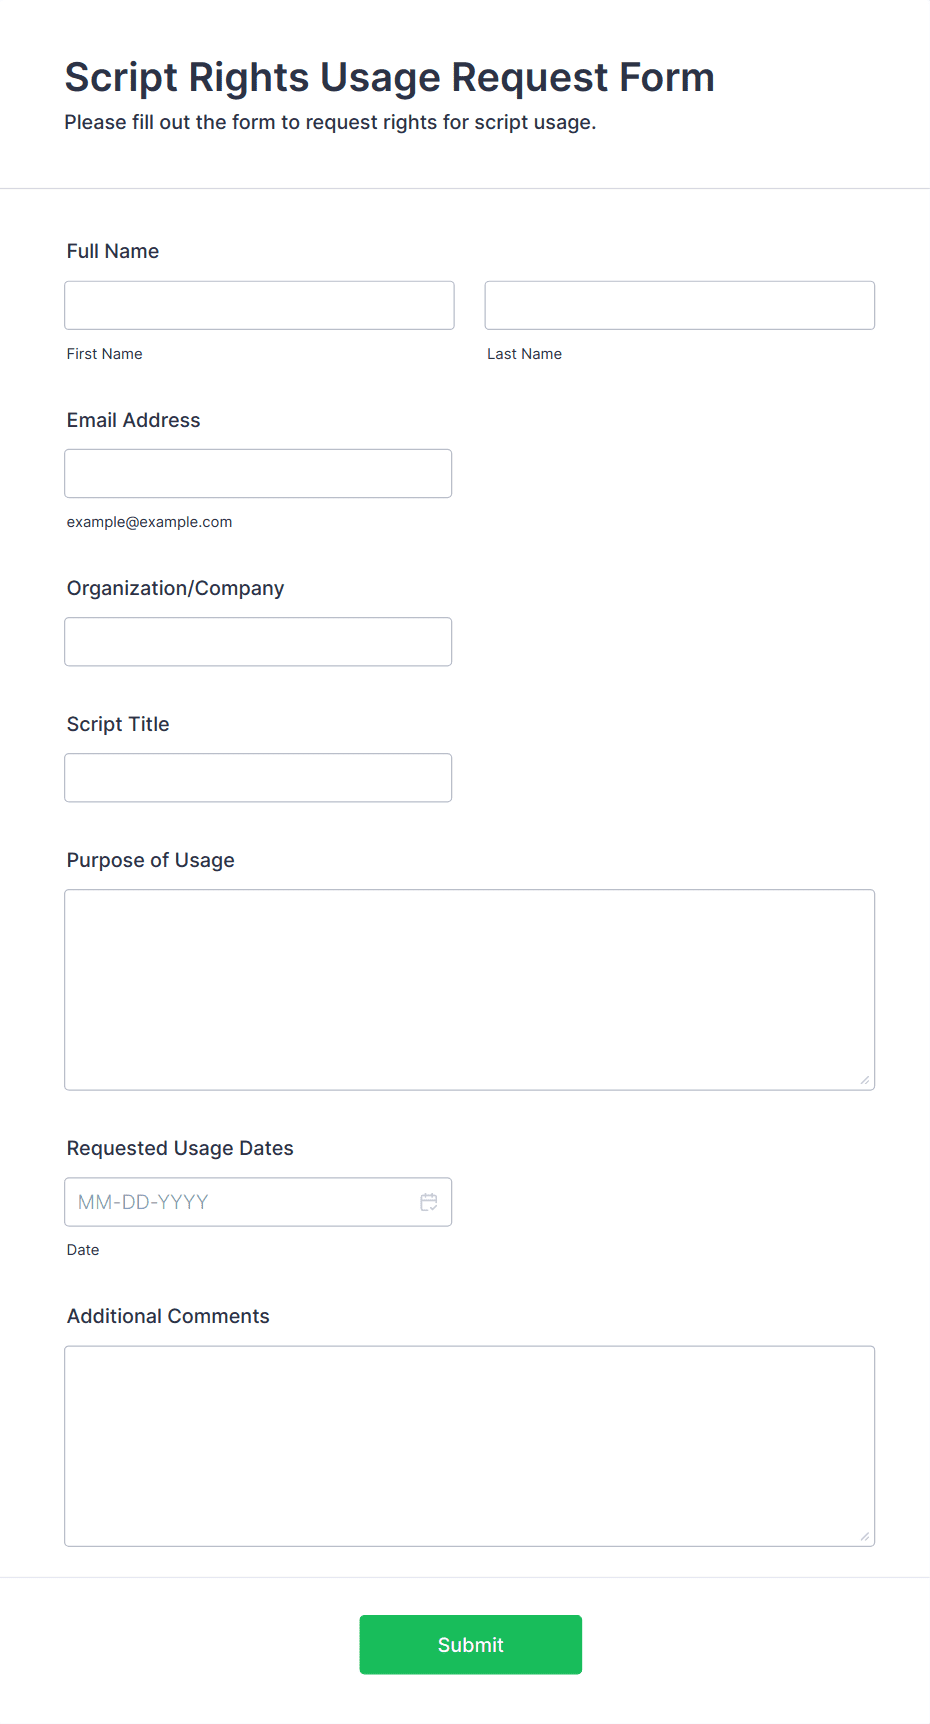The image size is (930, 1724).
Task: Focus the Last Name text box
Action: point(679,305)
